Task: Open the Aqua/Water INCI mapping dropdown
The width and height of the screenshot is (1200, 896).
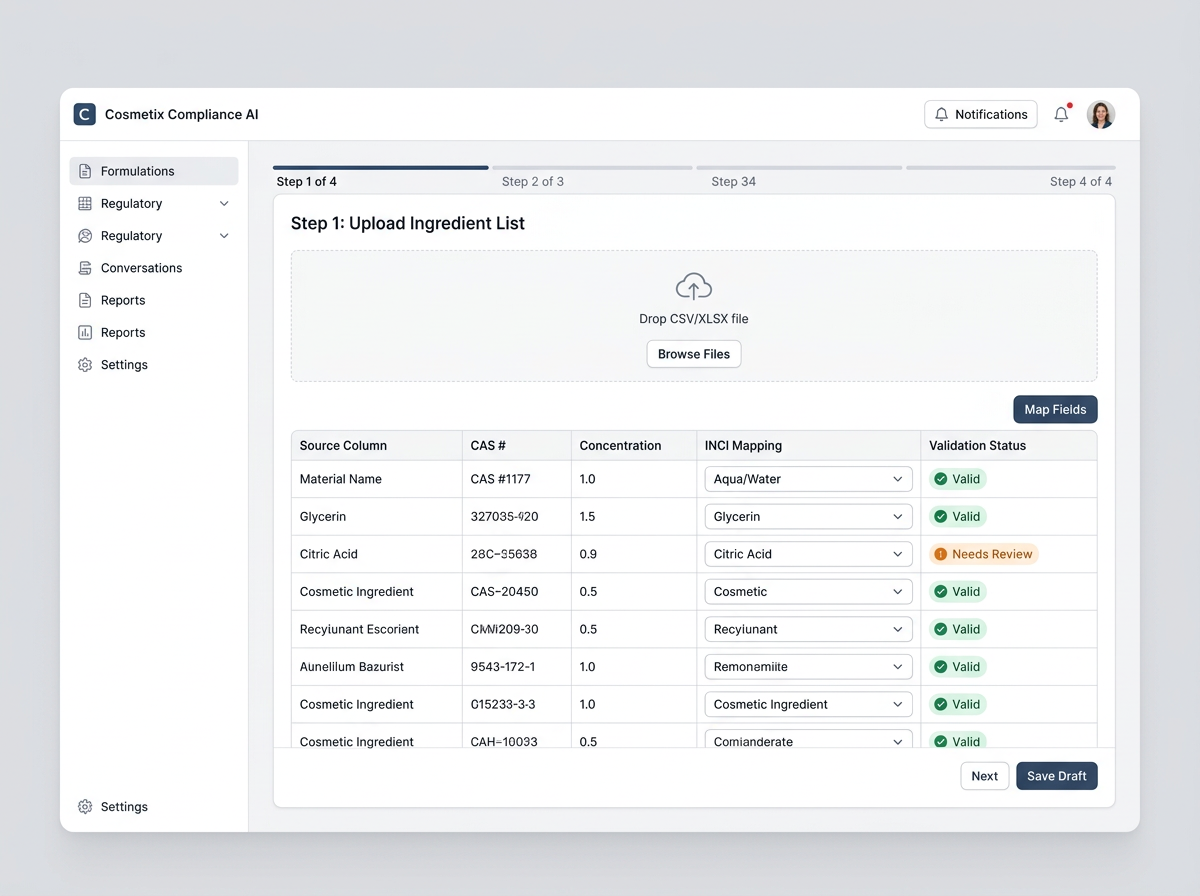Action: tap(808, 478)
